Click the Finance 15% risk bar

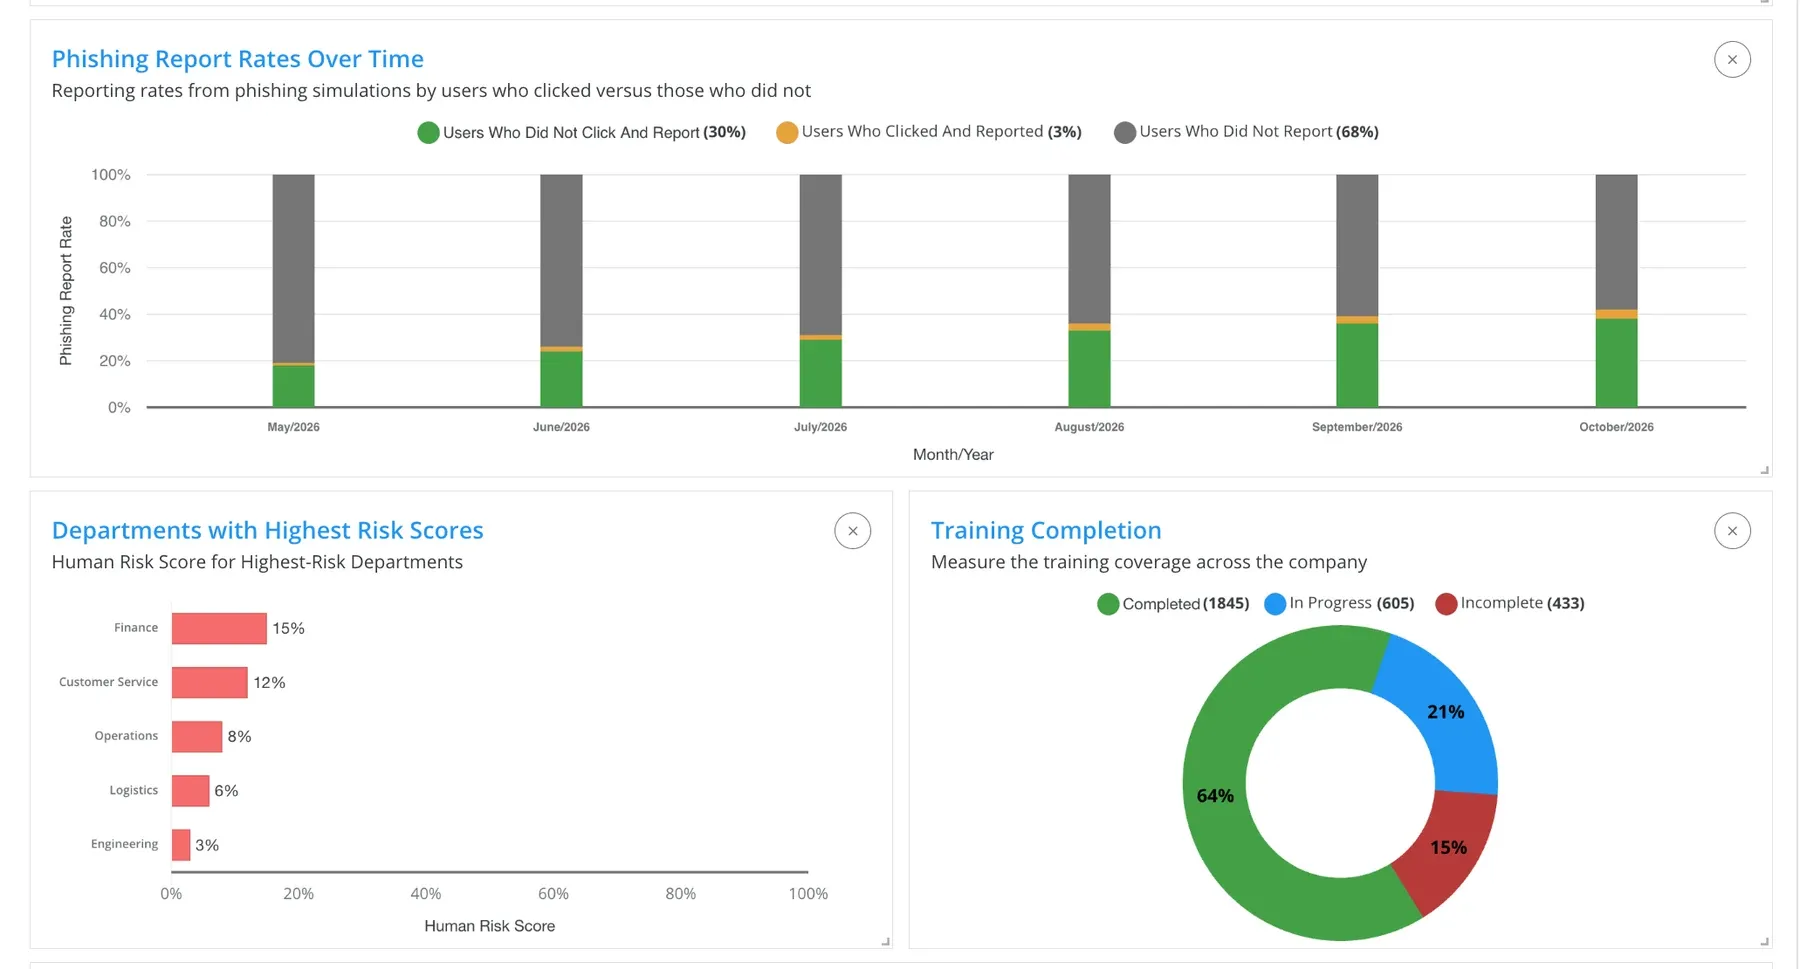coord(219,628)
